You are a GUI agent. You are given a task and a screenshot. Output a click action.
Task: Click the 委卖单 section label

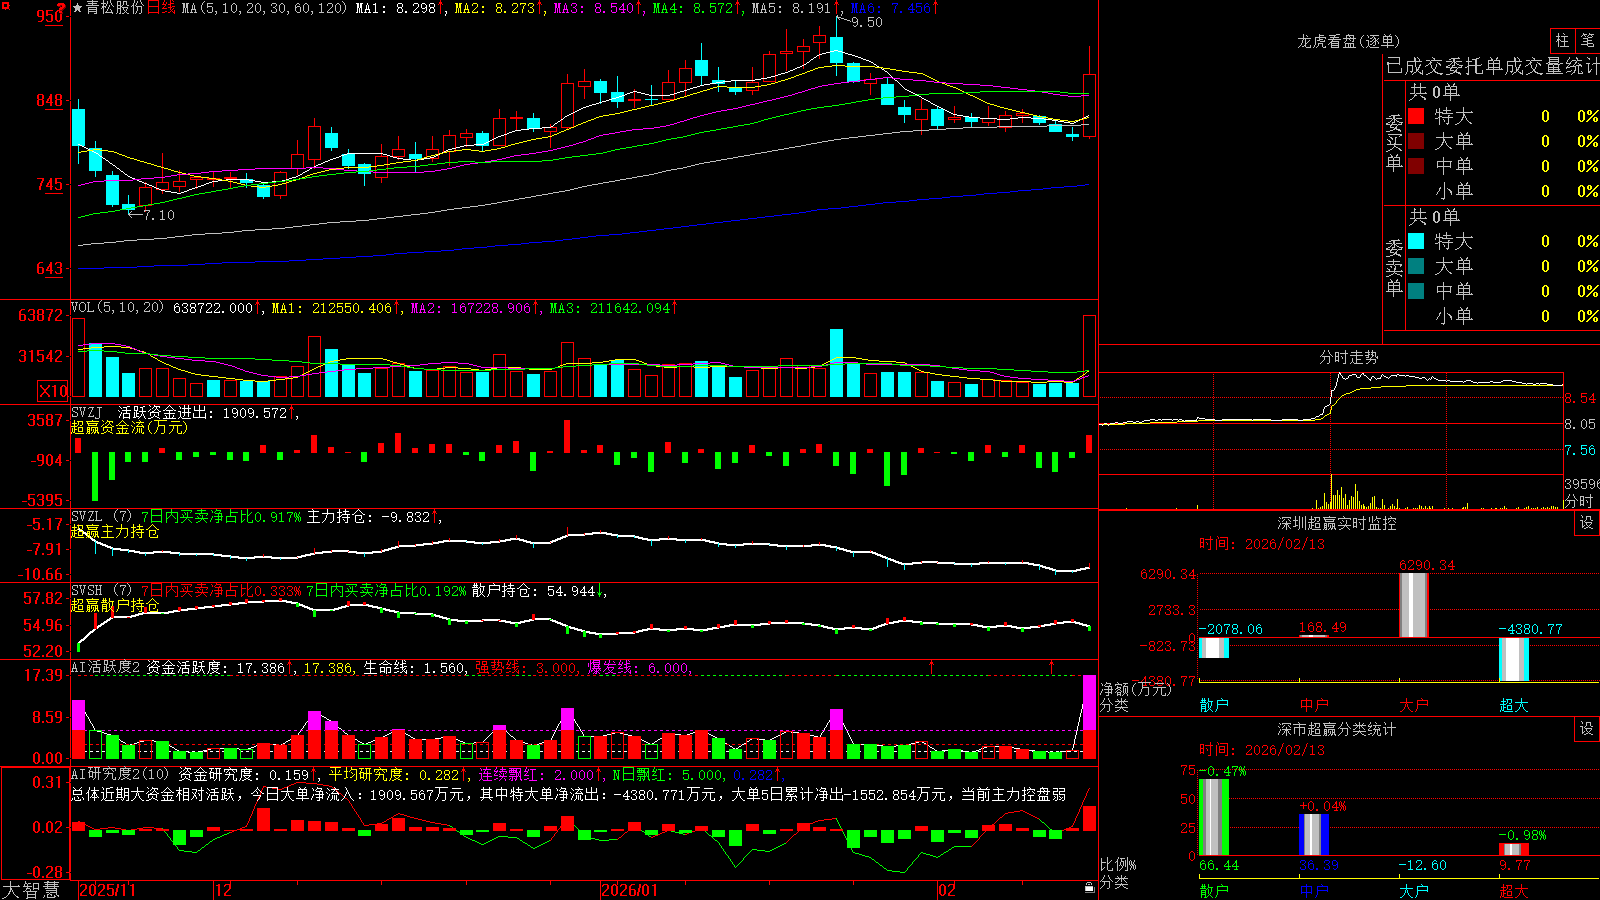(x=1394, y=267)
